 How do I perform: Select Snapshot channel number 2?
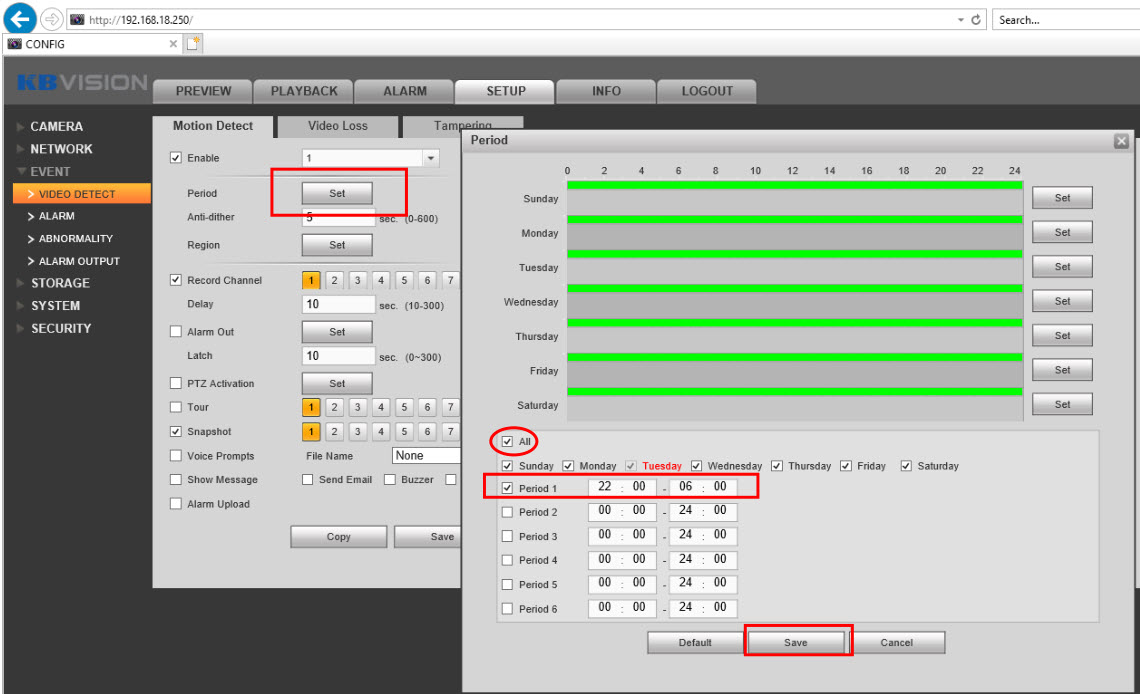coord(334,432)
